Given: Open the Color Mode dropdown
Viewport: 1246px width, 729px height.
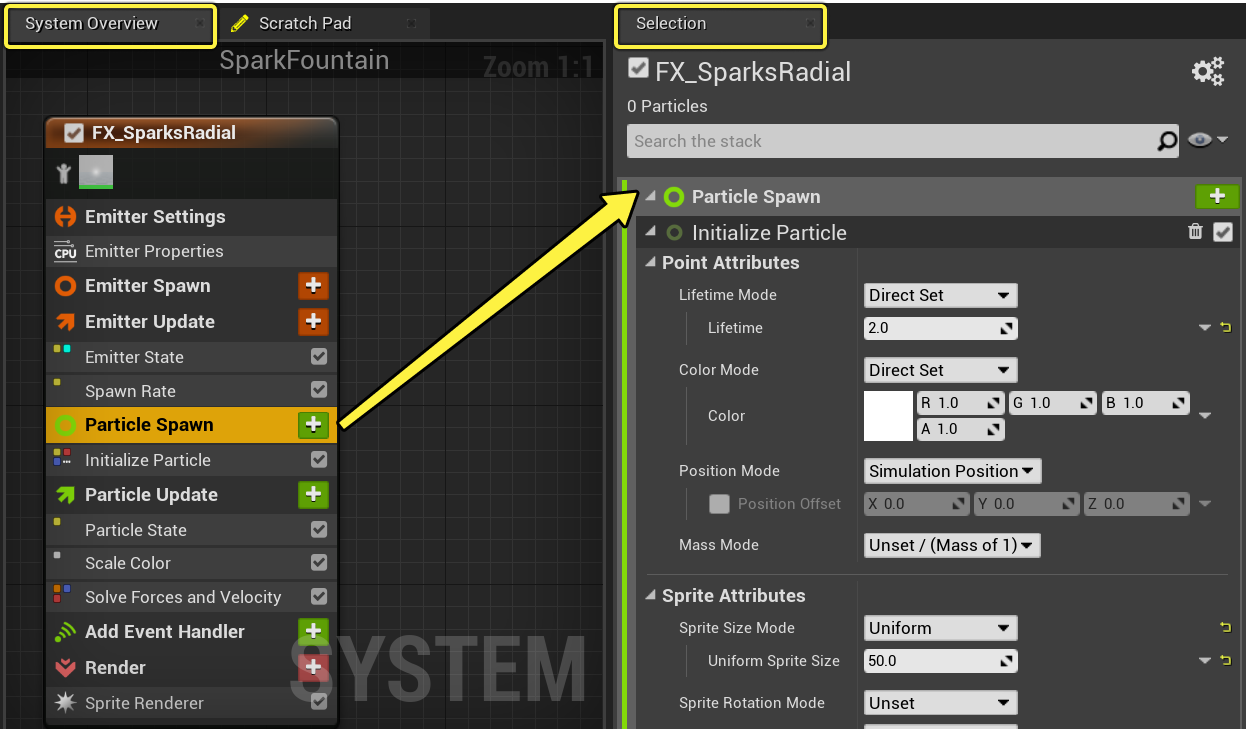Looking at the screenshot, I should [x=940, y=370].
